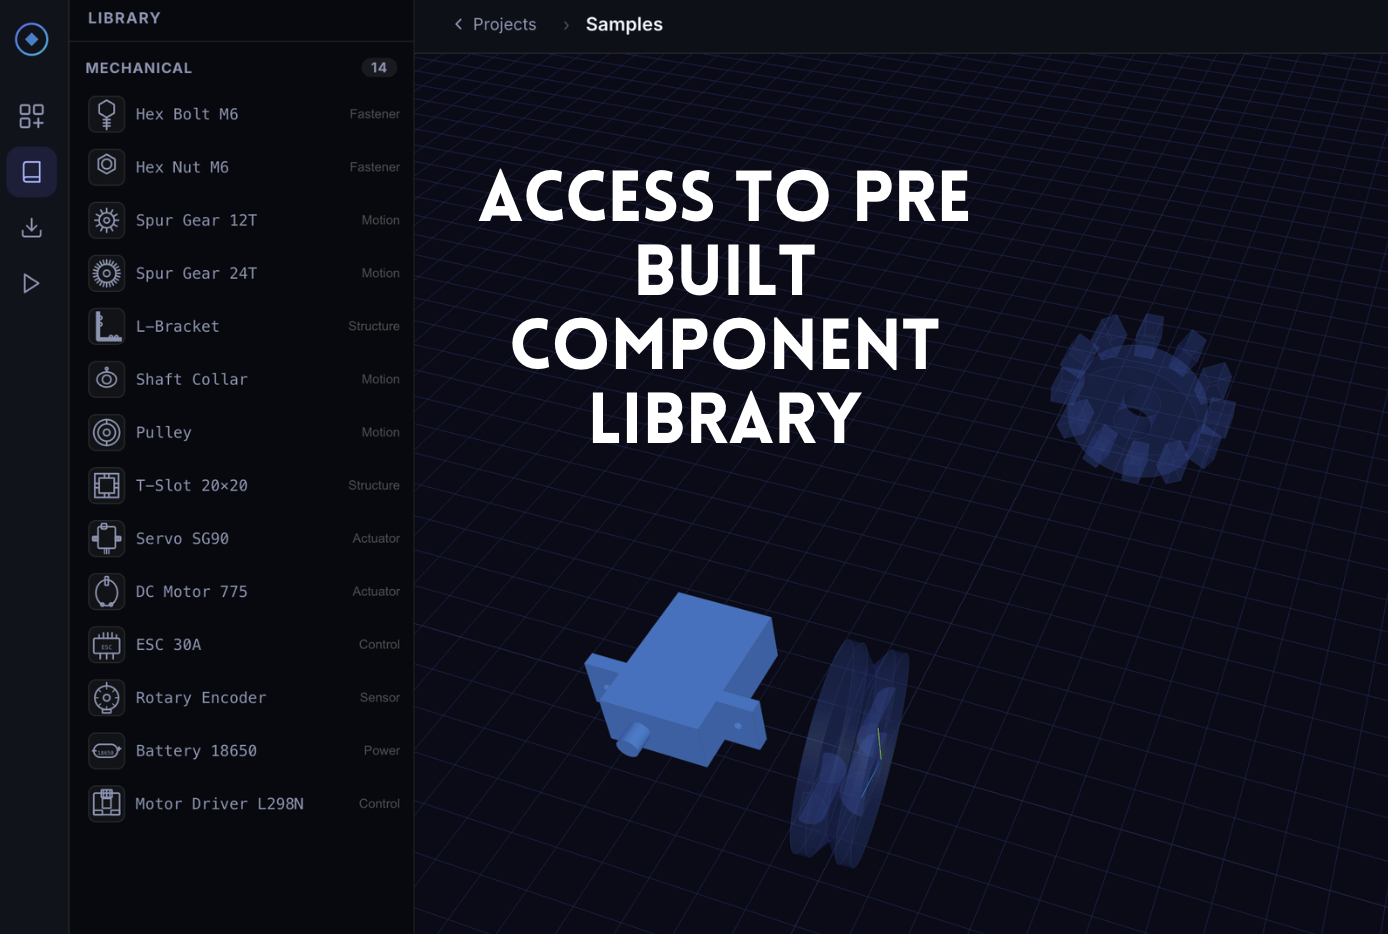
Task: Select Shaft Collar text label
Action: (191, 379)
